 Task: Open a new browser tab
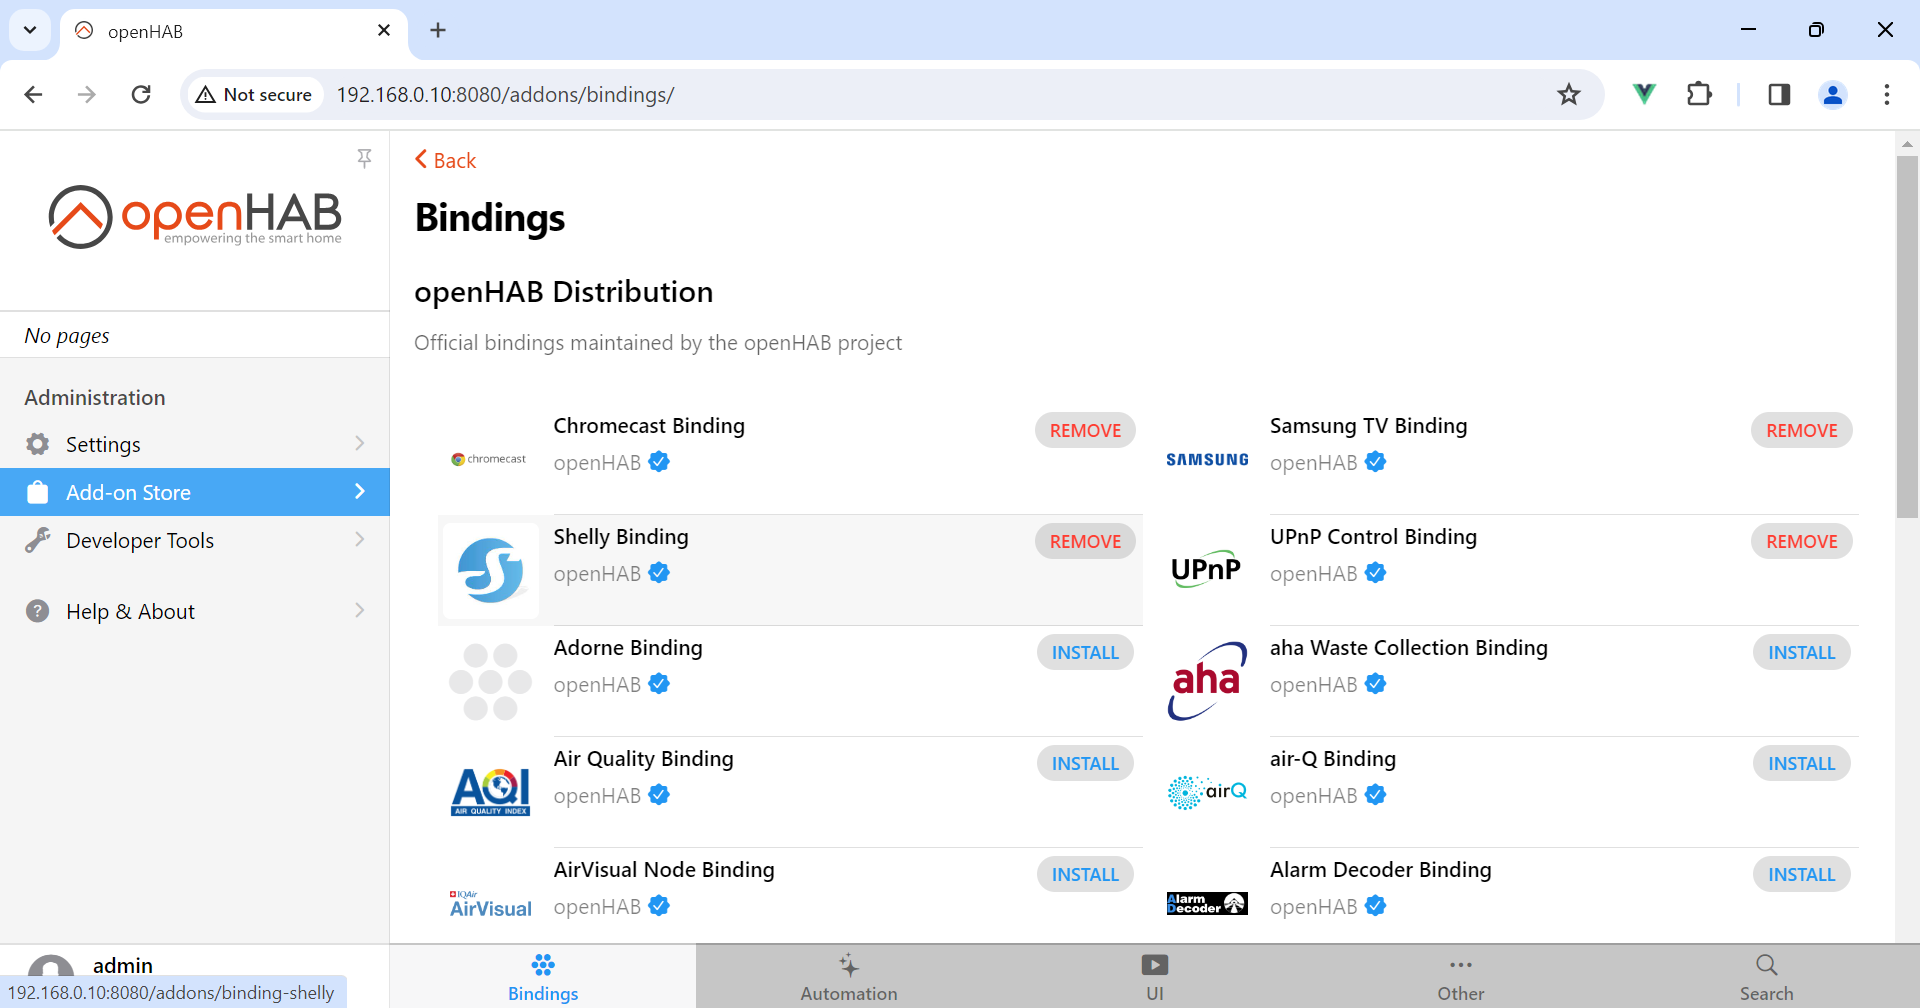438,30
